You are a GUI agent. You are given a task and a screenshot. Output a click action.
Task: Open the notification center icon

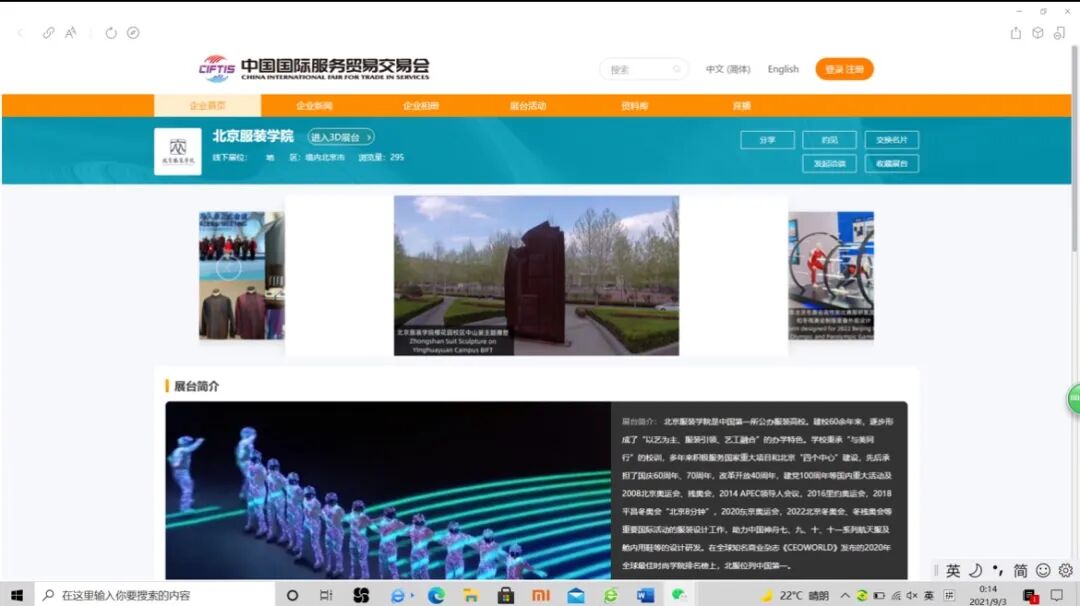pyautogui.click(x=1057, y=595)
